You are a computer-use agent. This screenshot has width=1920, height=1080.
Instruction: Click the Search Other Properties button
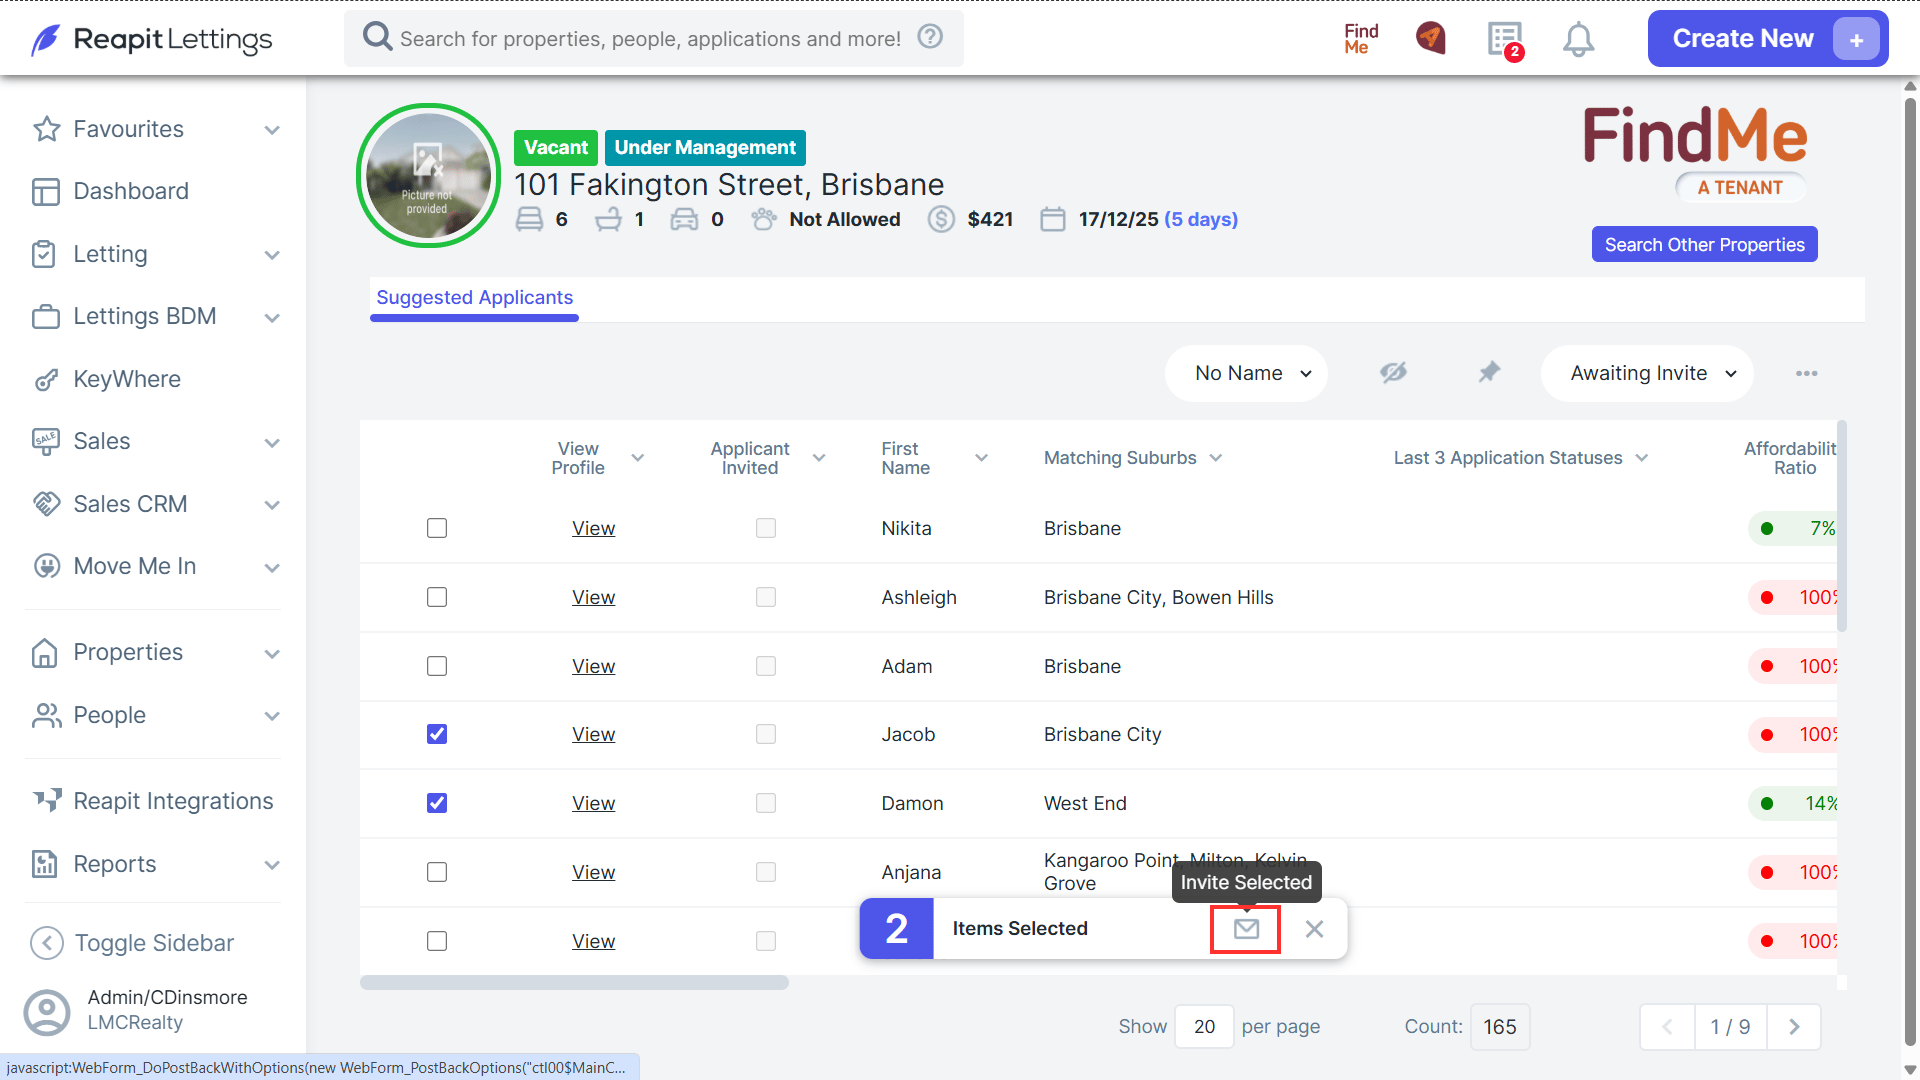[1704, 245]
